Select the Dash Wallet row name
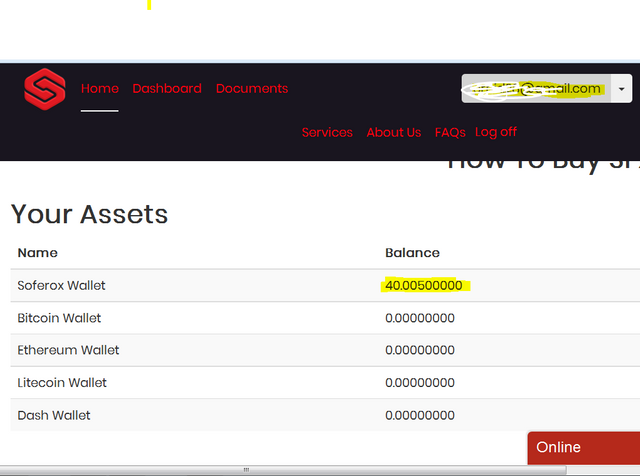This screenshot has height=476, width=640. tap(54, 416)
